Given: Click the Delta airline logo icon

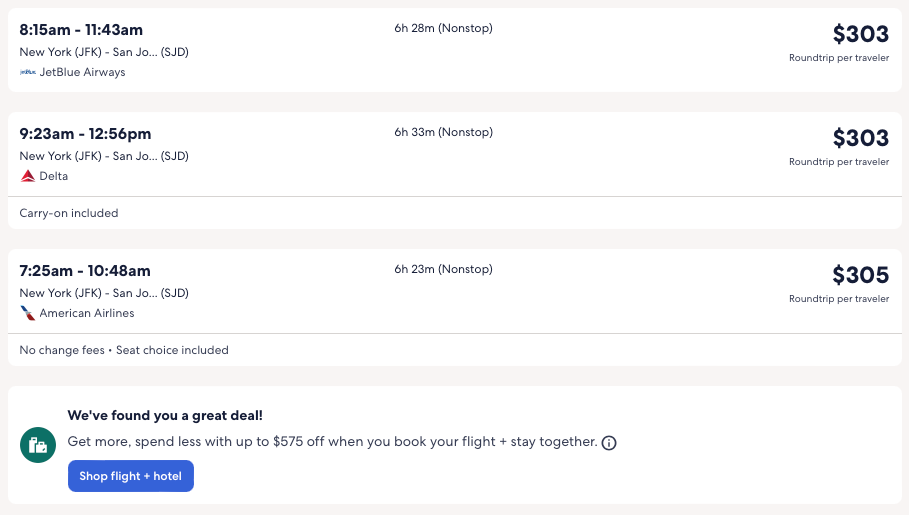Looking at the screenshot, I should click(28, 176).
